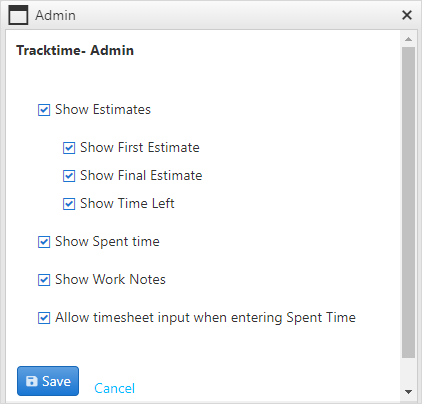Image resolution: width=422 pixels, height=404 pixels.
Task: Untick the Show Time Left checkbox
Action: (x=69, y=204)
